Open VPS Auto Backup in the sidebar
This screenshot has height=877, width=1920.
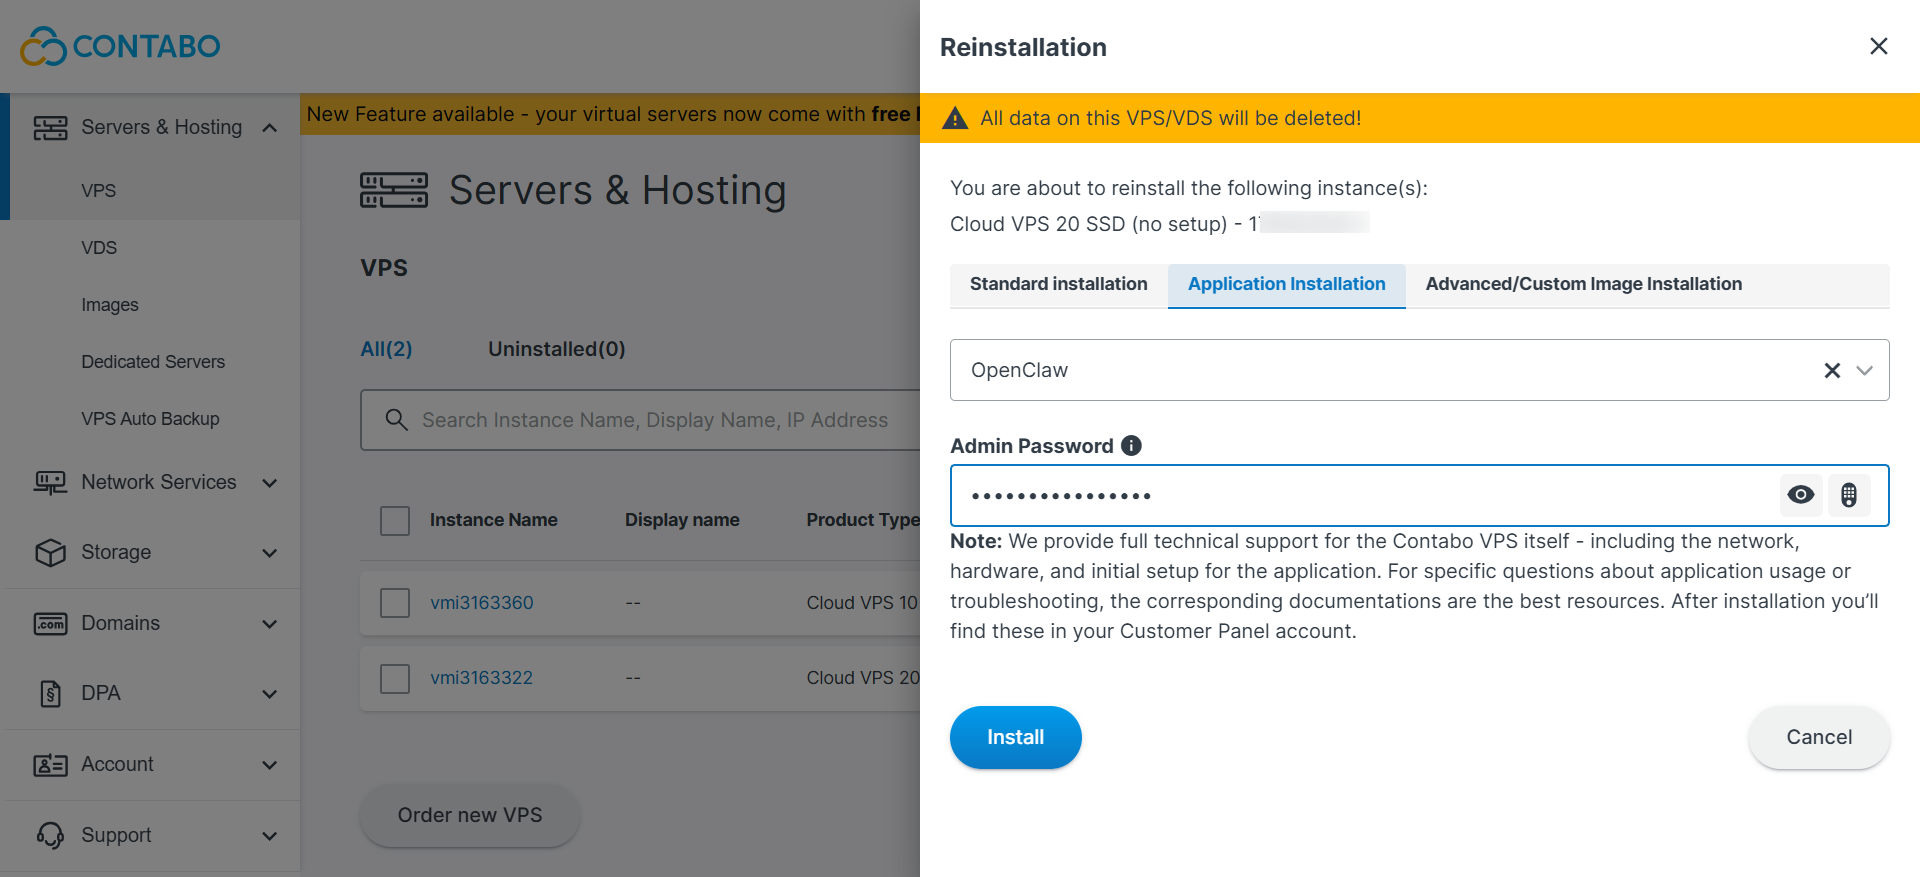150,419
